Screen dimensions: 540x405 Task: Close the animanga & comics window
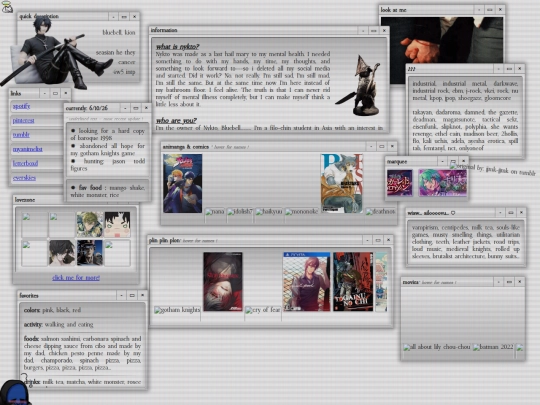click(392, 146)
